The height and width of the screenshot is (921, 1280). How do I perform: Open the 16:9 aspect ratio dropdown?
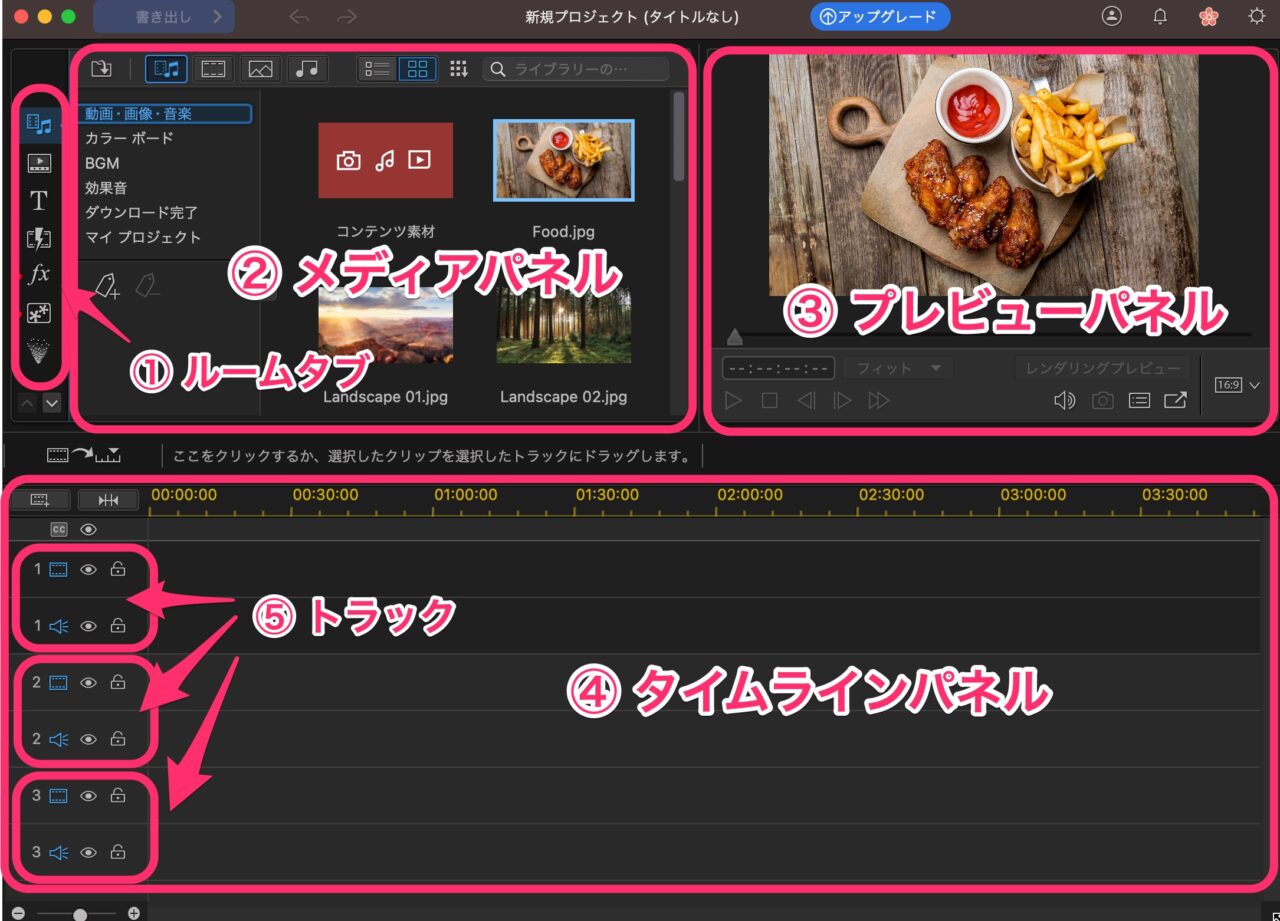1236,385
